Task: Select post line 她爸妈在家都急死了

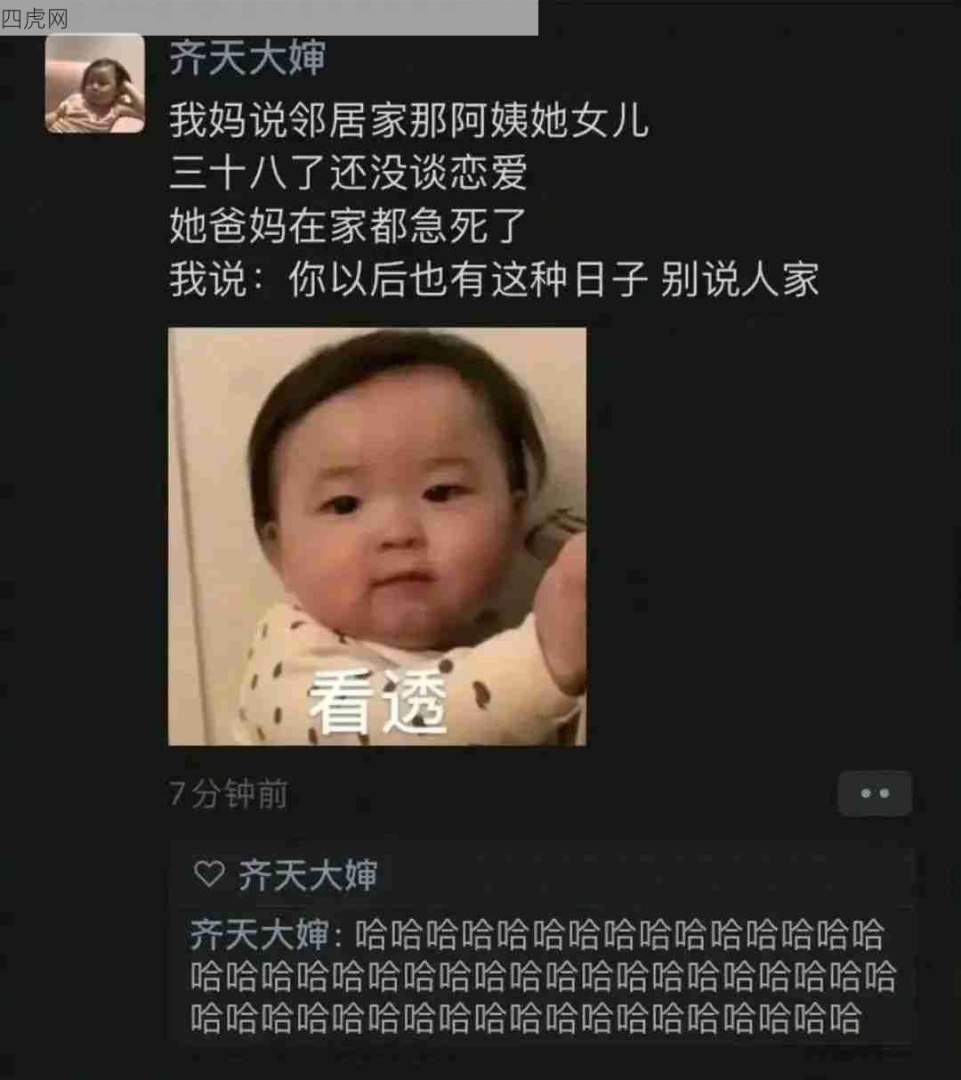Action: (349, 225)
